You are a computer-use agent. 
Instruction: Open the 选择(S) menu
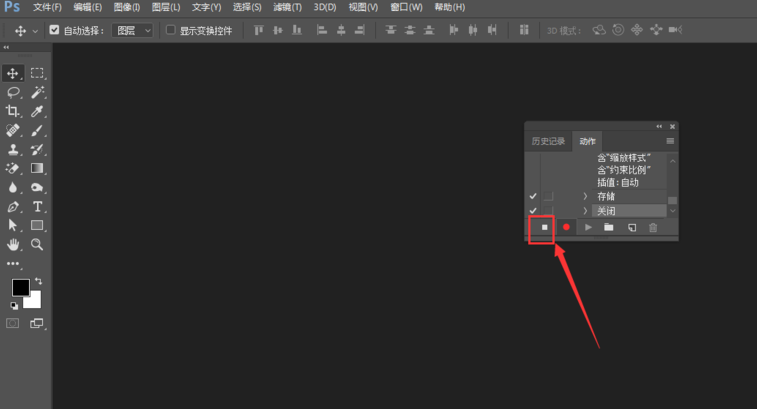(247, 7)
